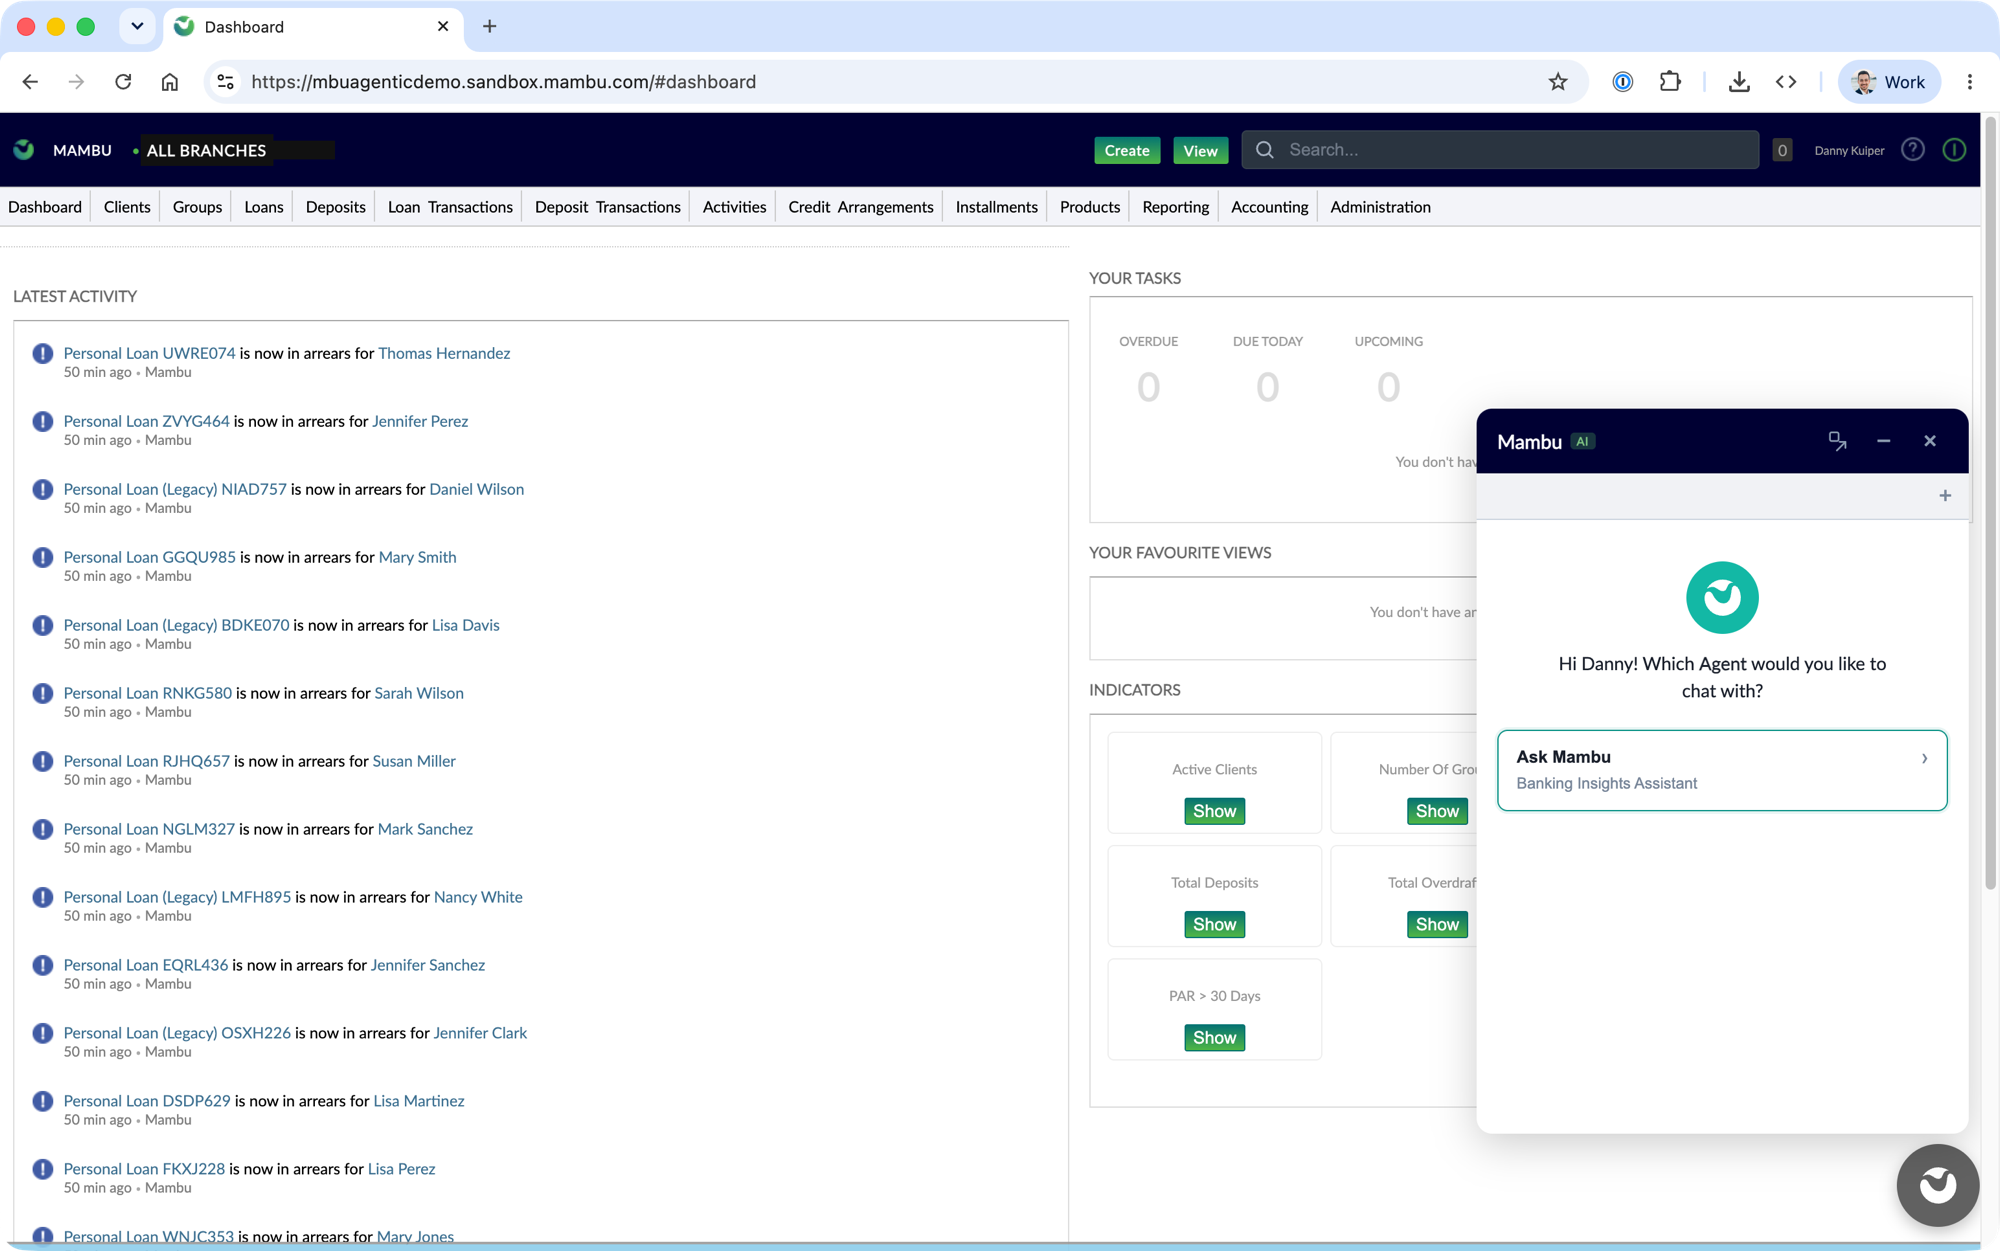Click the green View button
The height and width of the screenshot is (1251, 2000).
point(1200,151)
